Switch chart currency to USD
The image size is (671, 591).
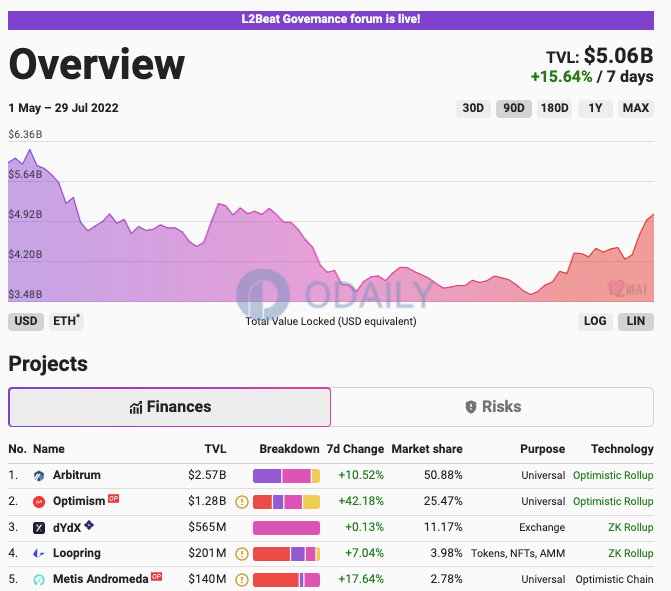(26, 321)
